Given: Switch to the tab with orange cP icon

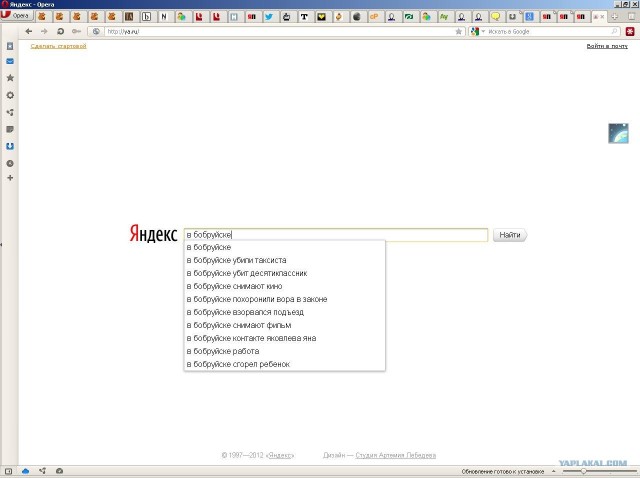Looking at the screenshot, I should click(x=374, y=17).
